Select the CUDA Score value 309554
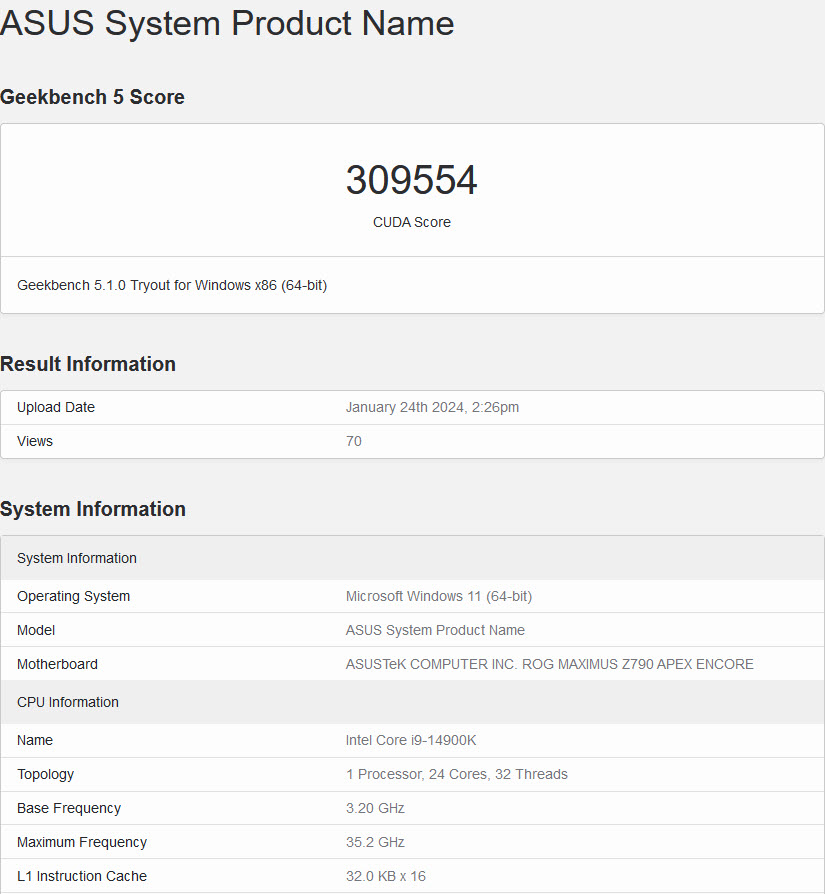Viewport: 825px width, 894px height. click(x=411, y=181)
